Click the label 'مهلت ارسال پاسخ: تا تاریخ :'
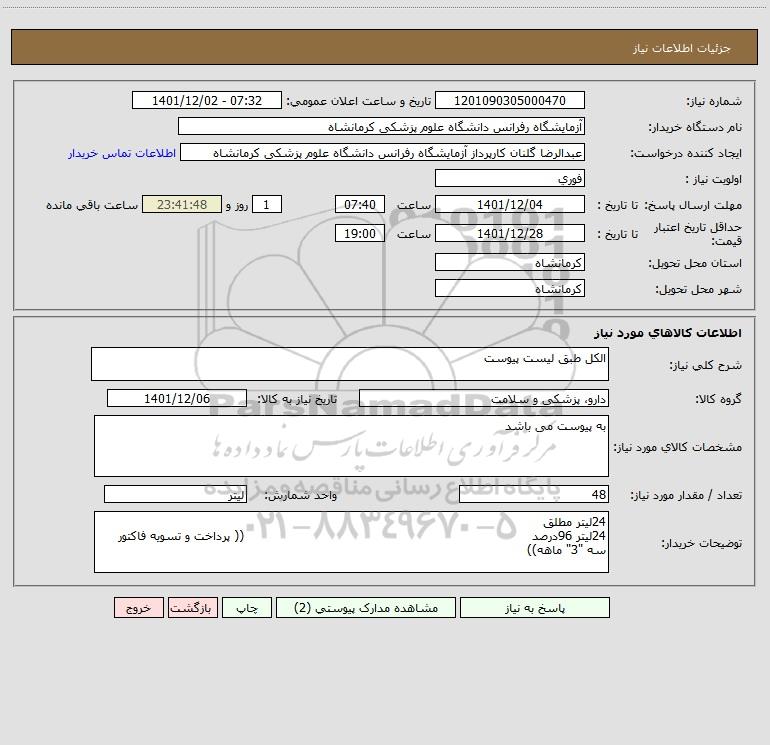The height and width of the screenshot is (745, 770). 669,205
